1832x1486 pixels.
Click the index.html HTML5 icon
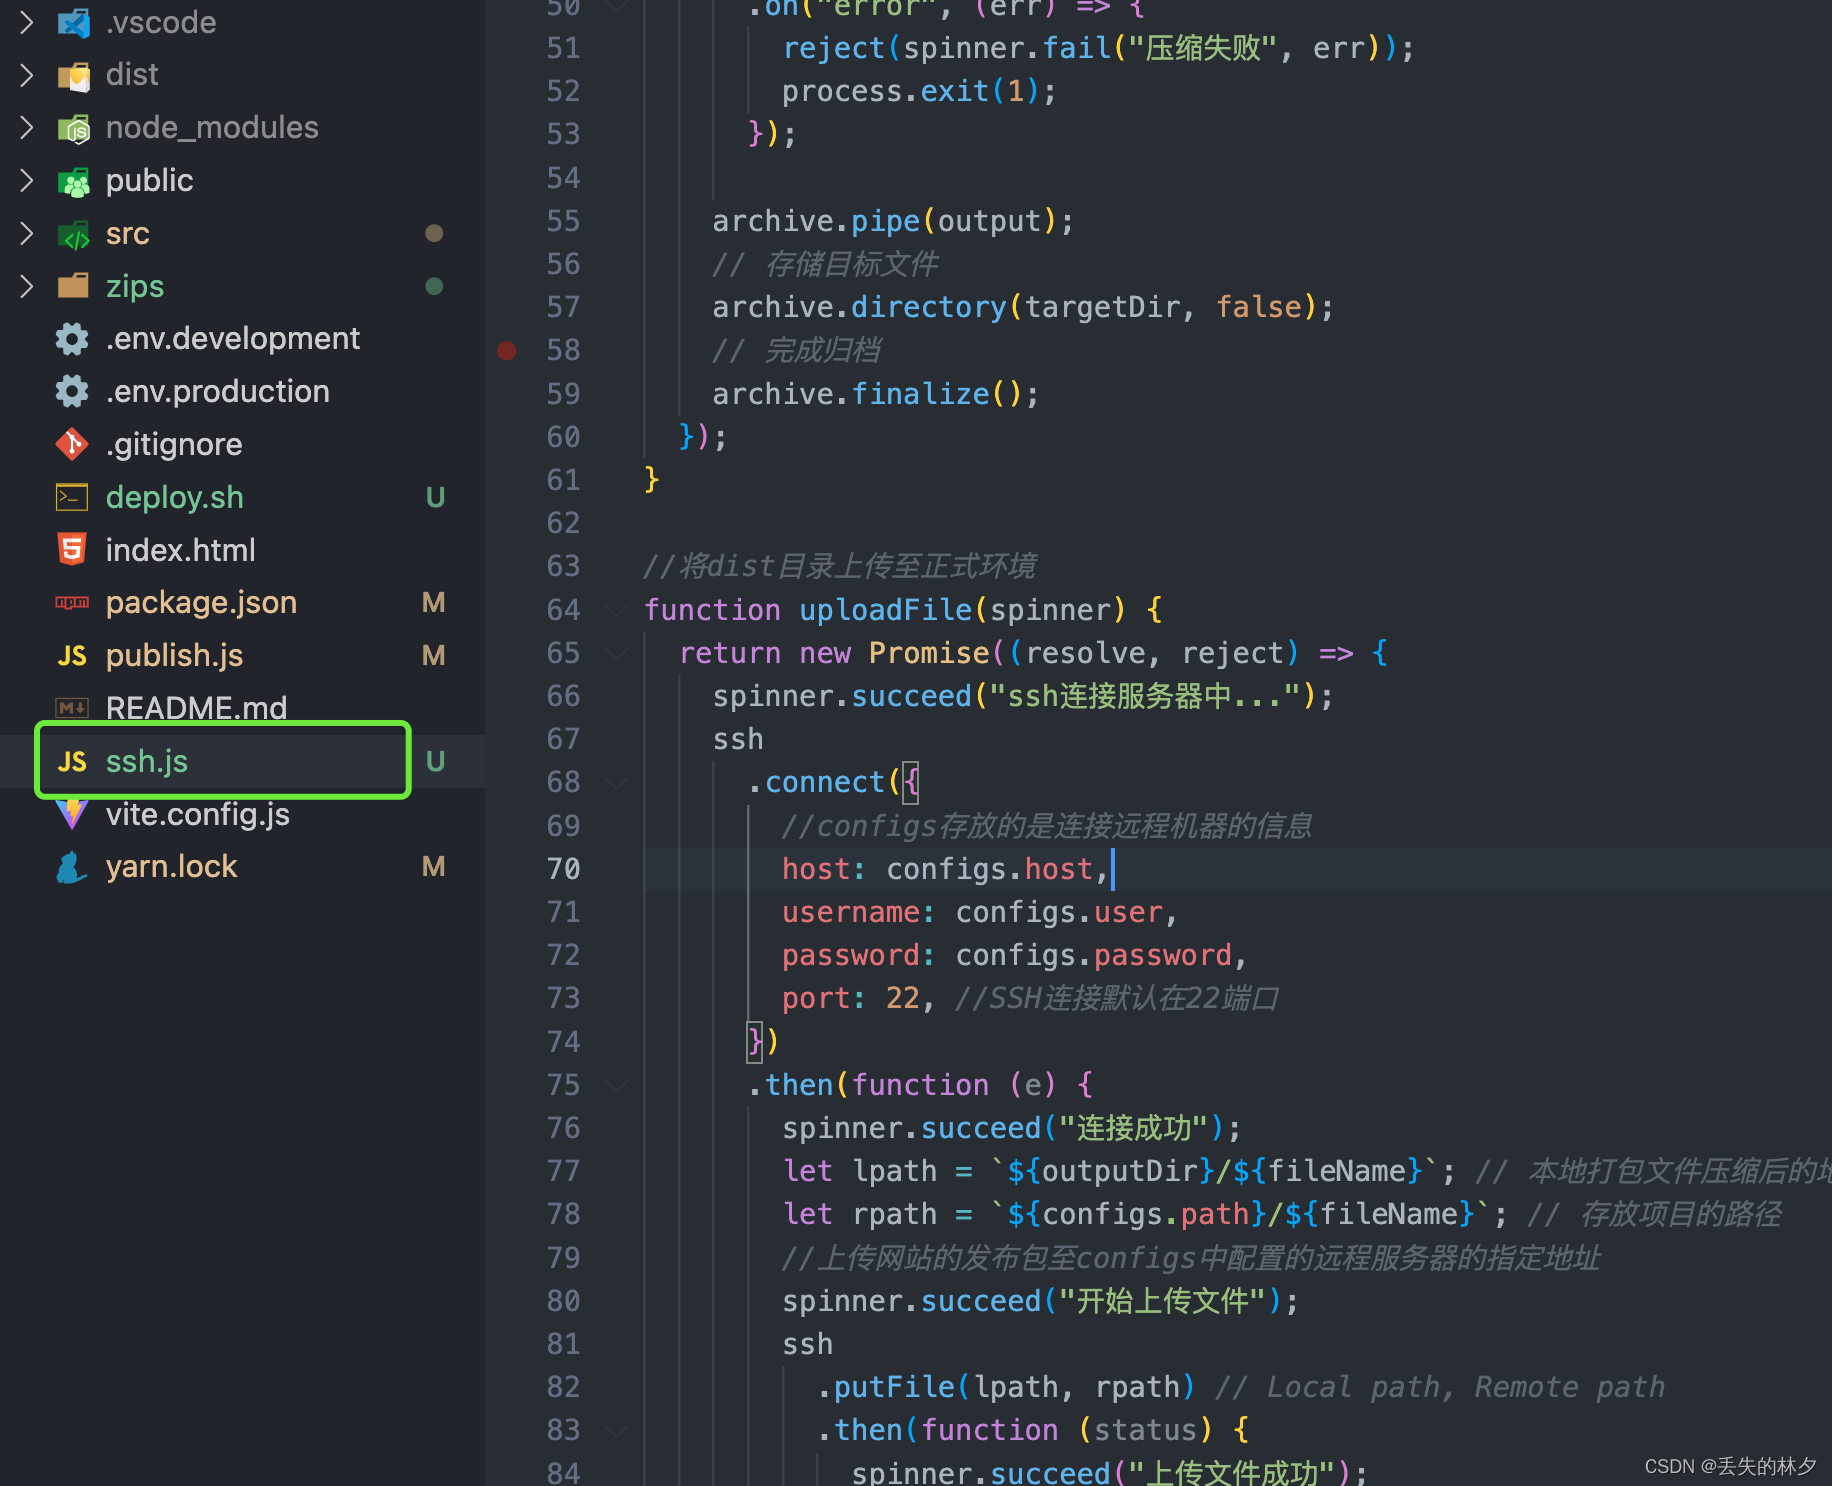click(x=72, y=549)
